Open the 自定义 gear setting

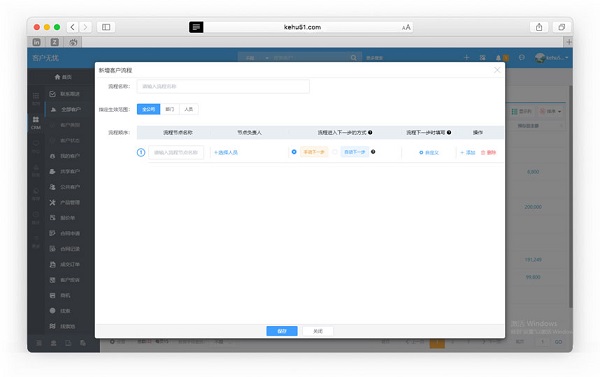pyautogui.click(x=429, y=152)
